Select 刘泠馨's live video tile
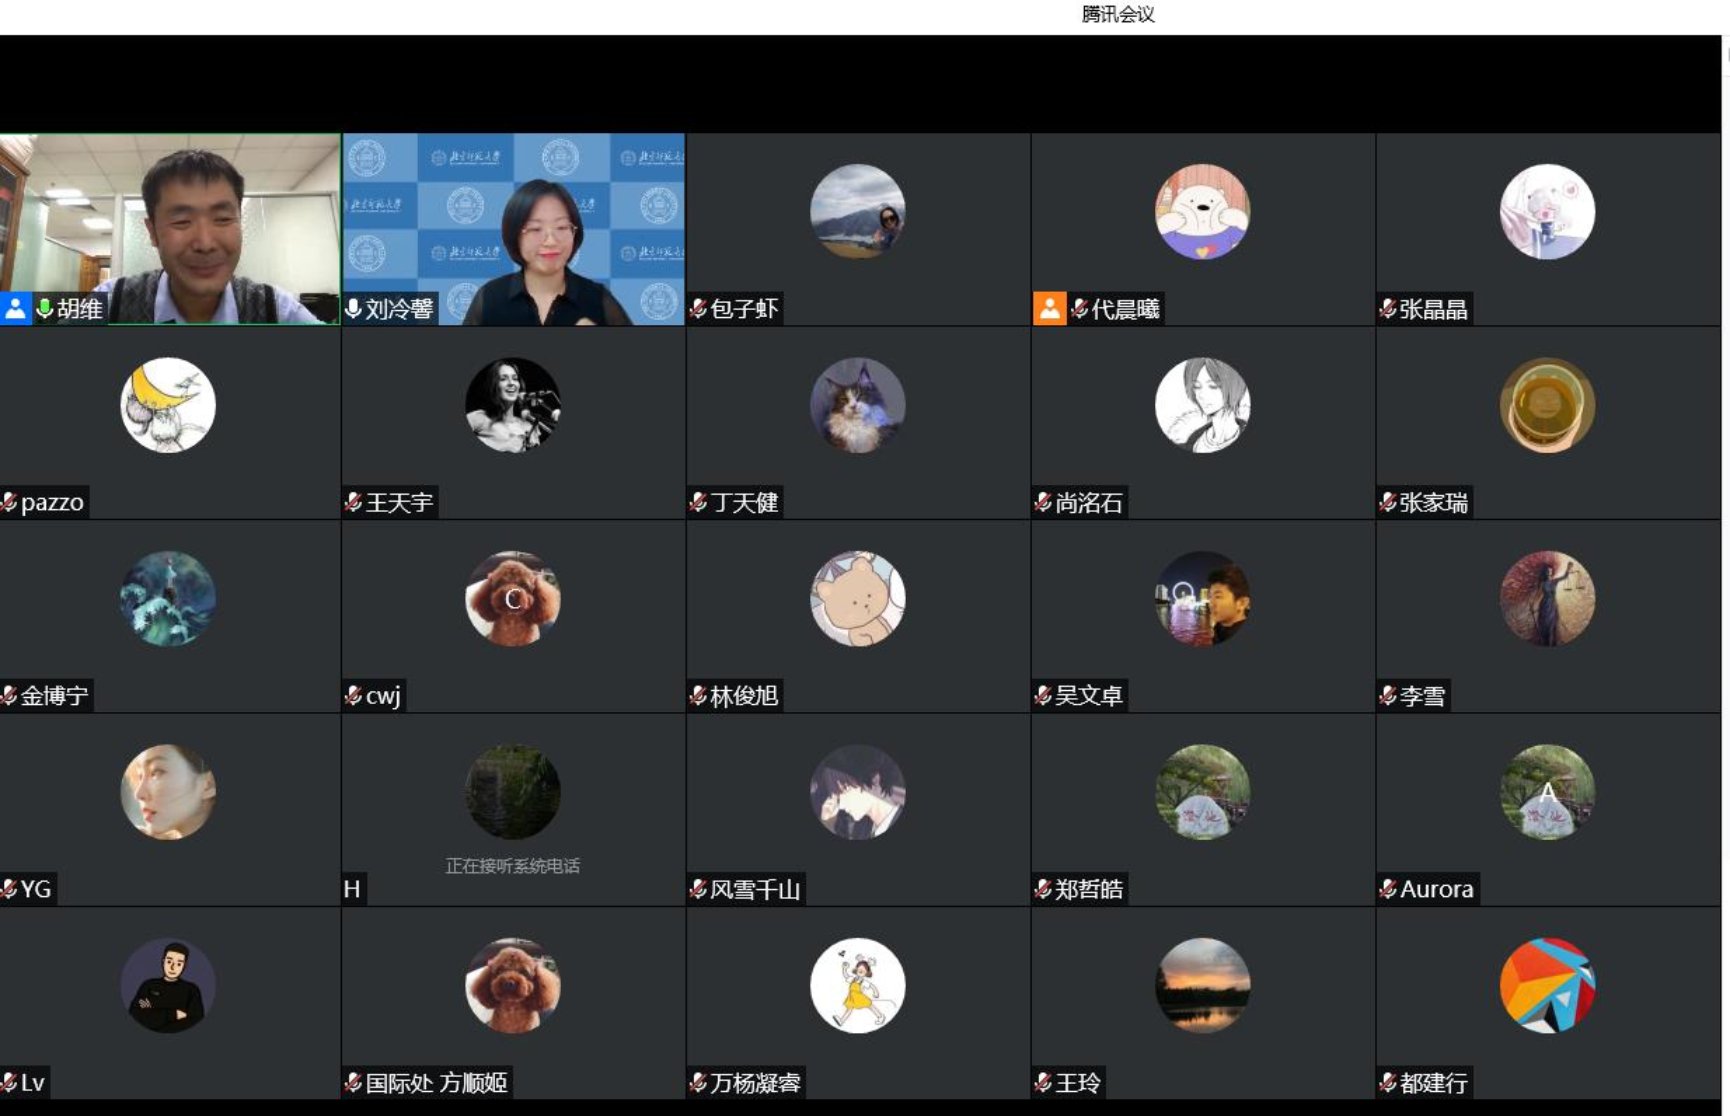1730x1116 pixels. coord(513,220)
